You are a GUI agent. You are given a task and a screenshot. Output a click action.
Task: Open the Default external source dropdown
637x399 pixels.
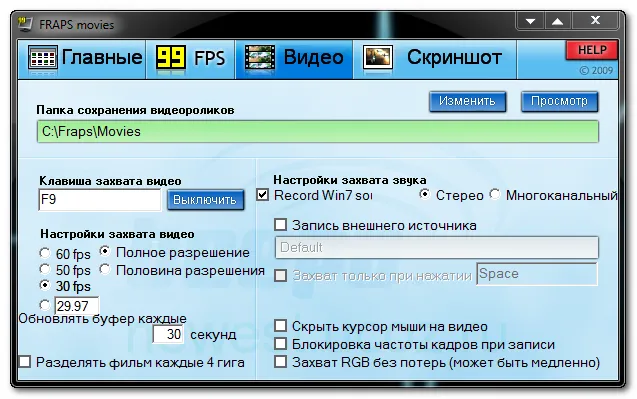[437, 247]
